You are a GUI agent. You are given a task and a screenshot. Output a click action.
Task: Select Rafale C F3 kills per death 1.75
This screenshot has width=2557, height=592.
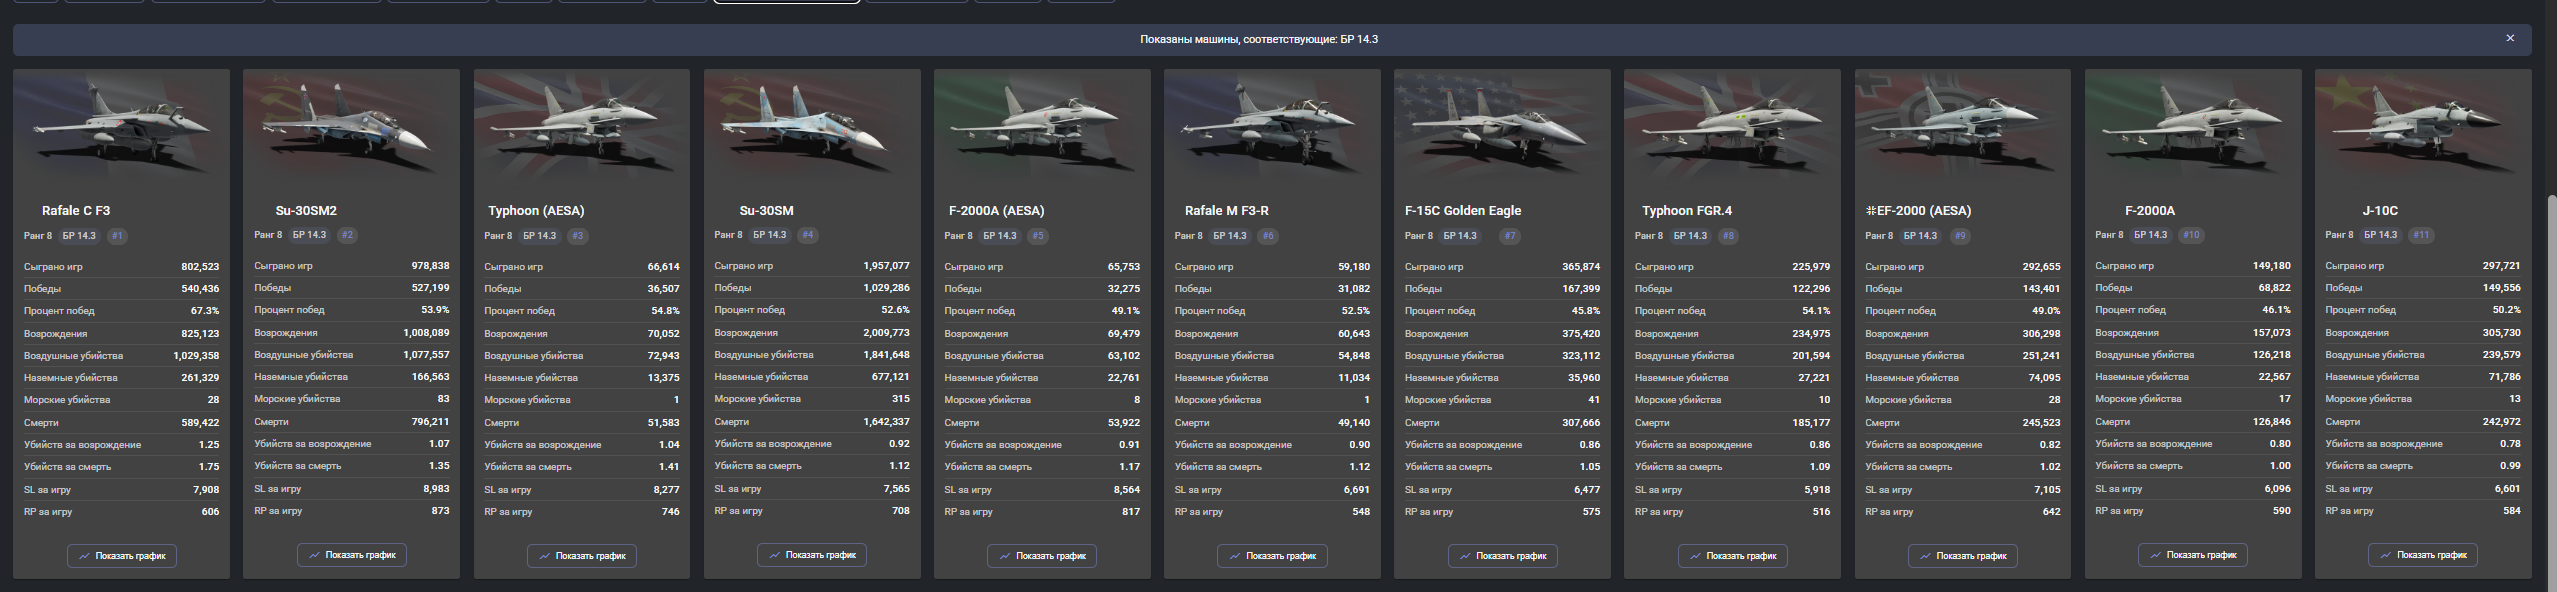click(x=209, y=467)
